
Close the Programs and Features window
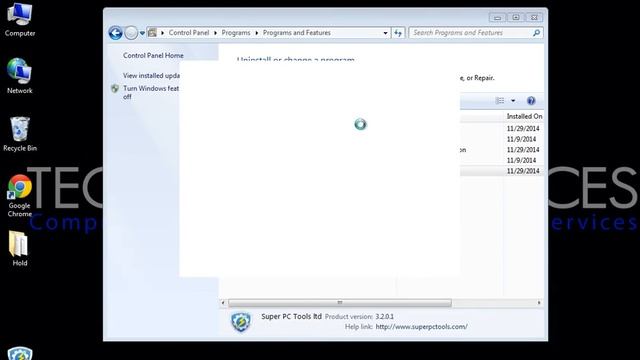click(534, 18)
